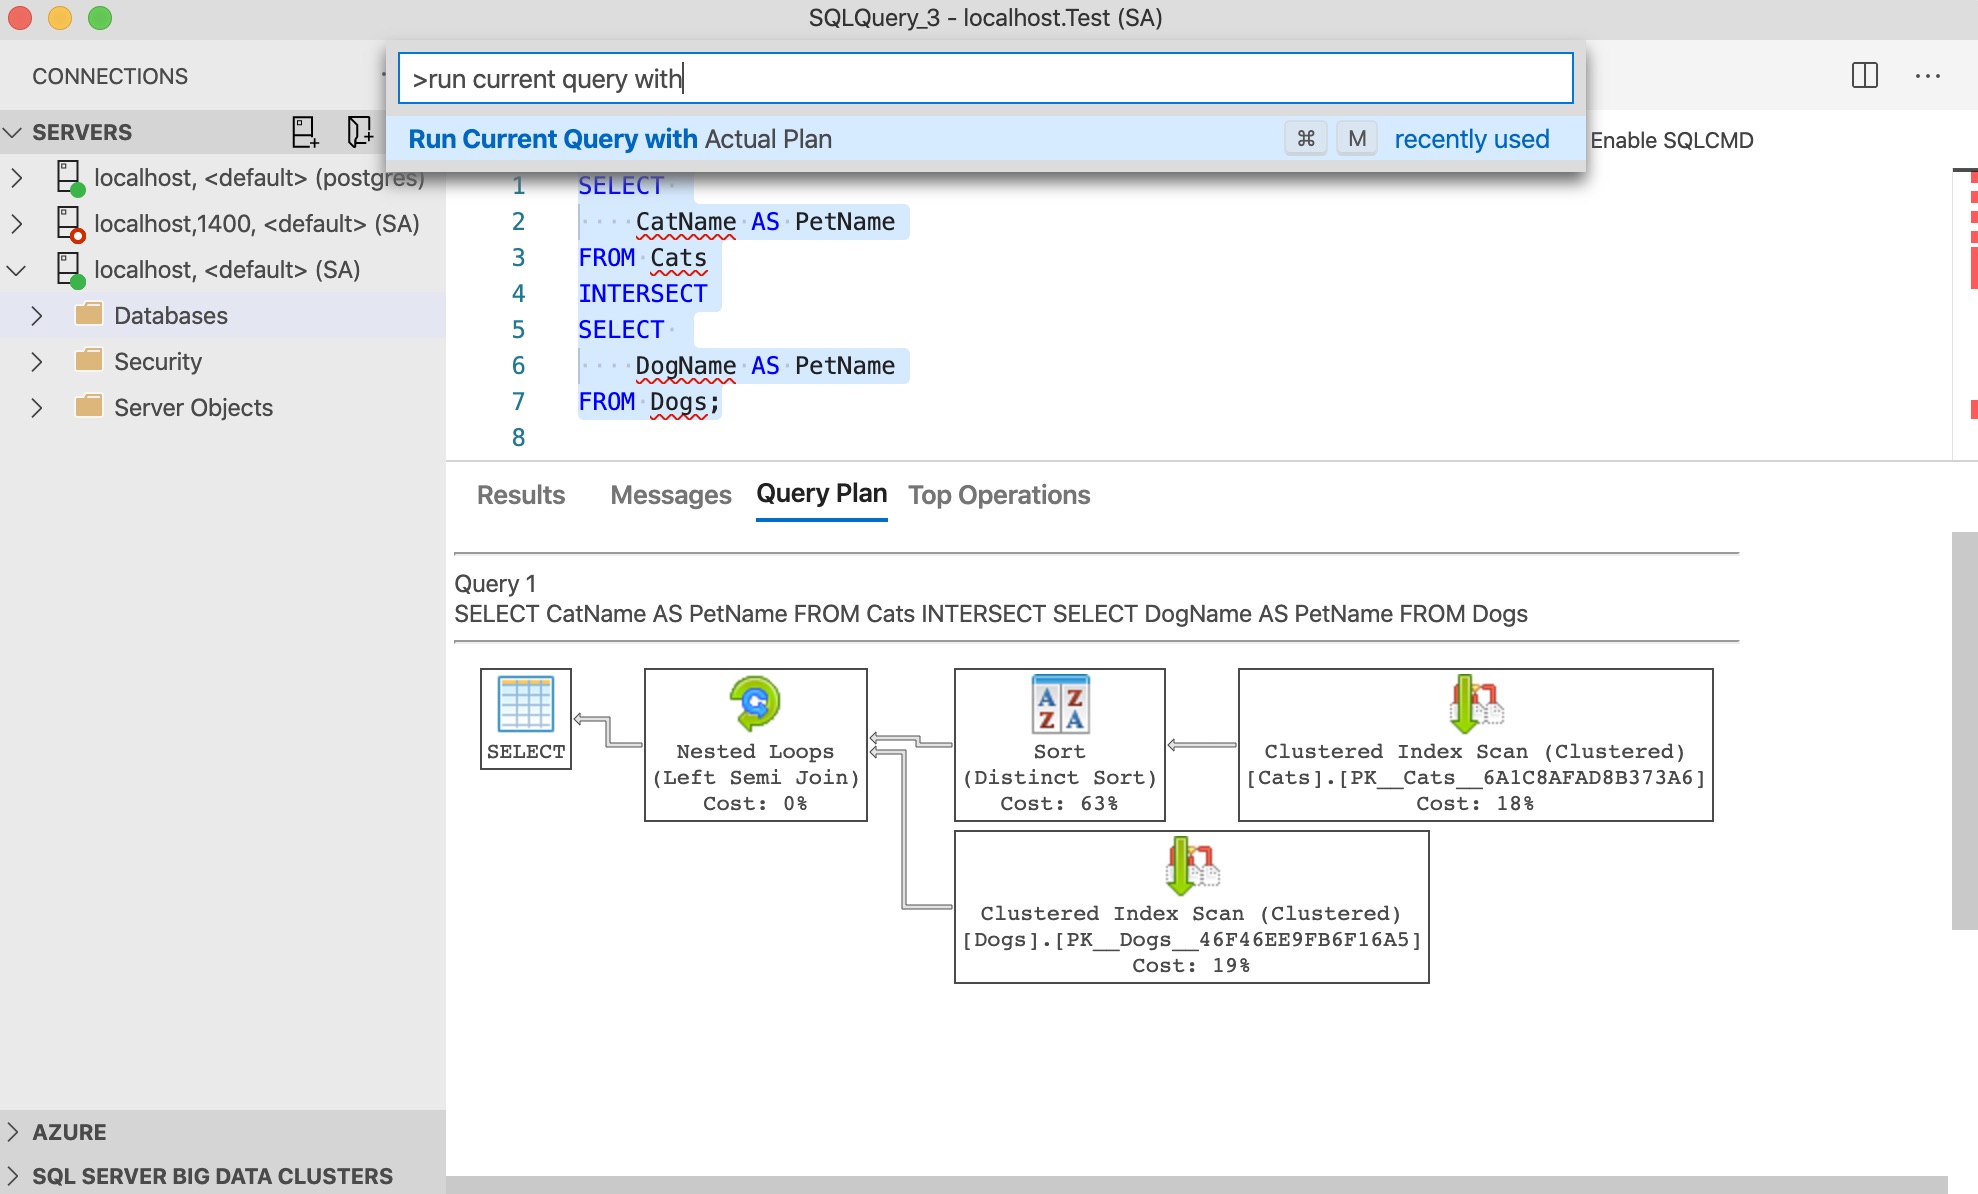Switch to the Messages tab
This screenshot has width=1978, height=1194.
click(x=669, y=495)
